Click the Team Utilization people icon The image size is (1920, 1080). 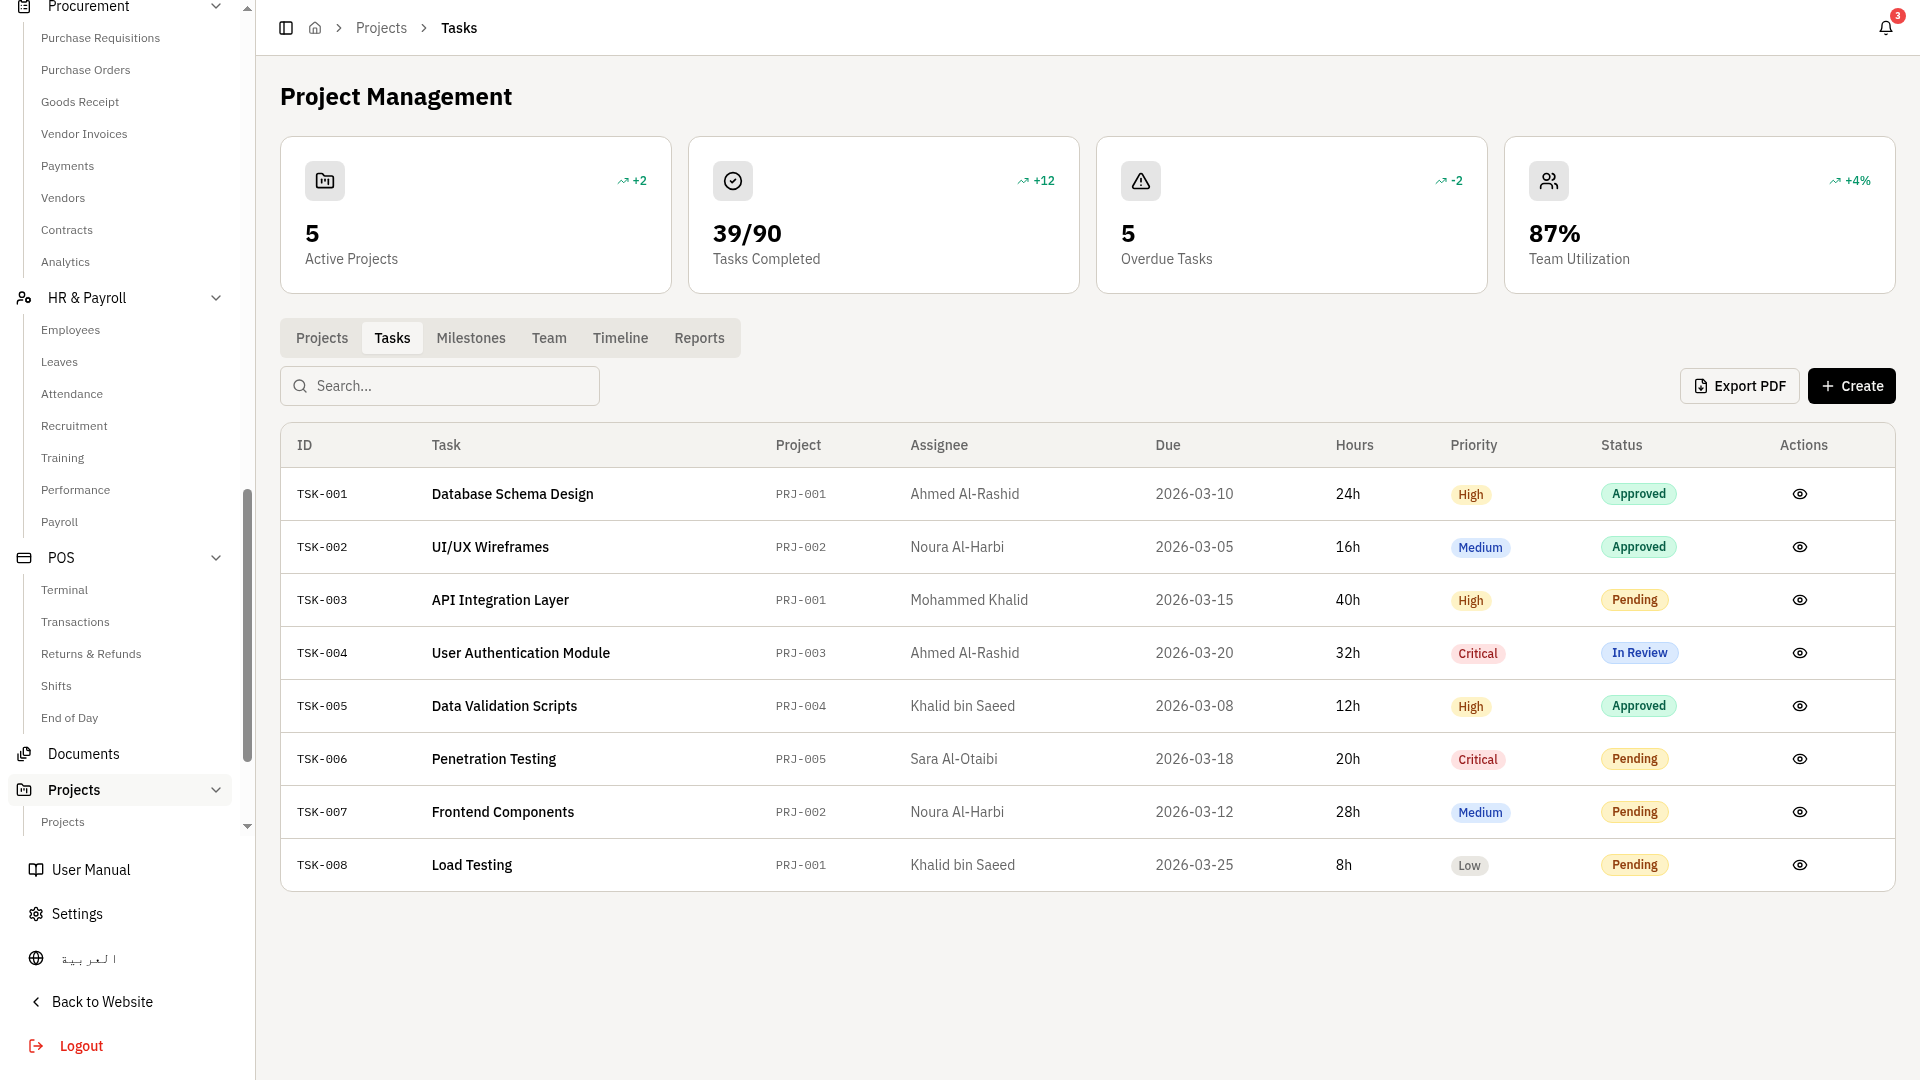point(1549,181)
